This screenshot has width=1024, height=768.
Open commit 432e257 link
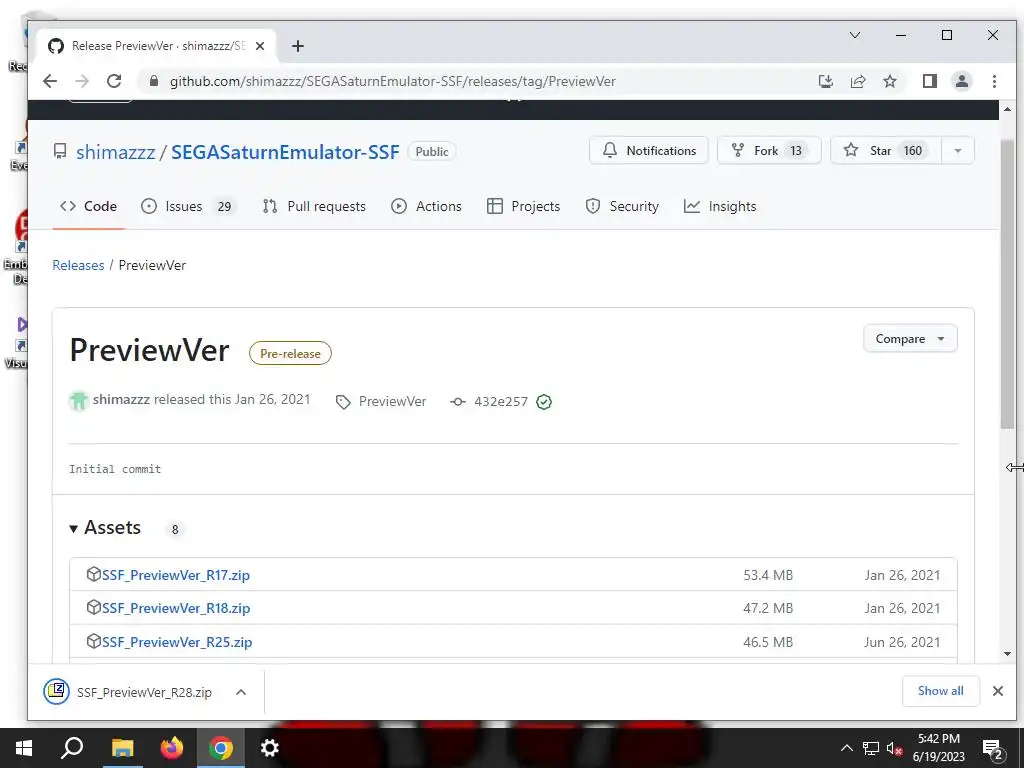click(500, 401)
